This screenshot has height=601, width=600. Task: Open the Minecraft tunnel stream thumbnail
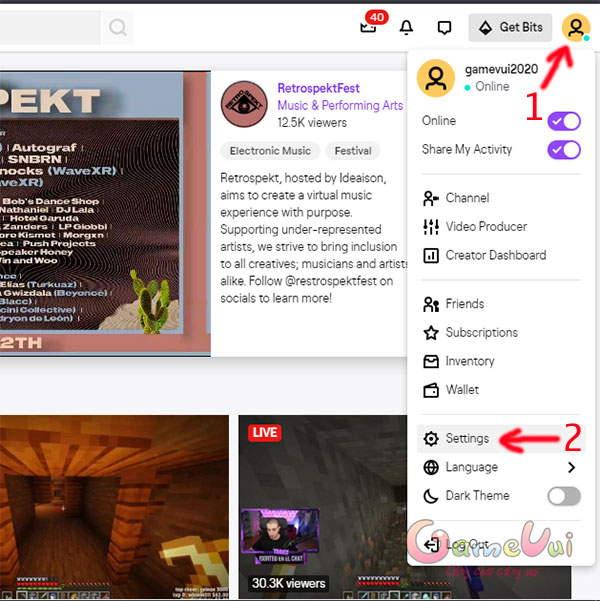(x=114, y=507)
